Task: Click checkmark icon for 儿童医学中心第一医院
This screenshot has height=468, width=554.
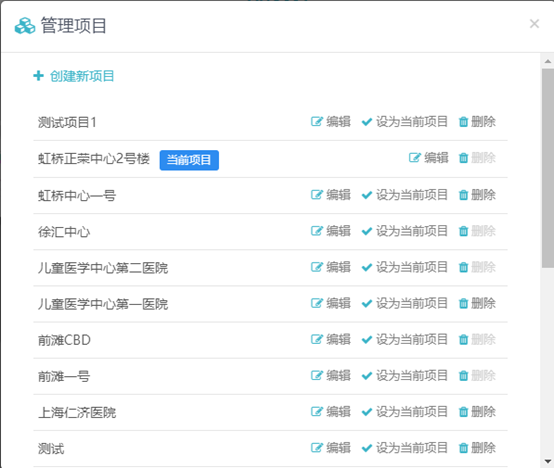Action: [x=367, y=303]
